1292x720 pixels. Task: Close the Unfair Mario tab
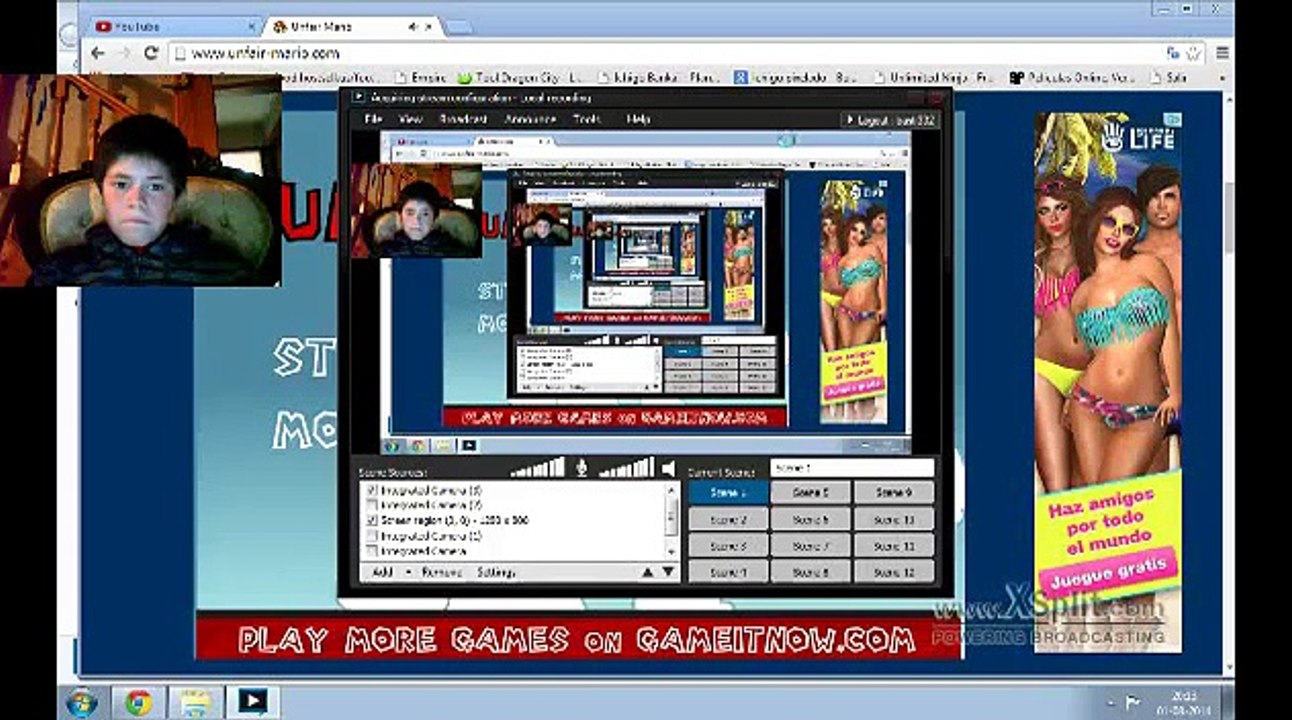coord(427,27)
